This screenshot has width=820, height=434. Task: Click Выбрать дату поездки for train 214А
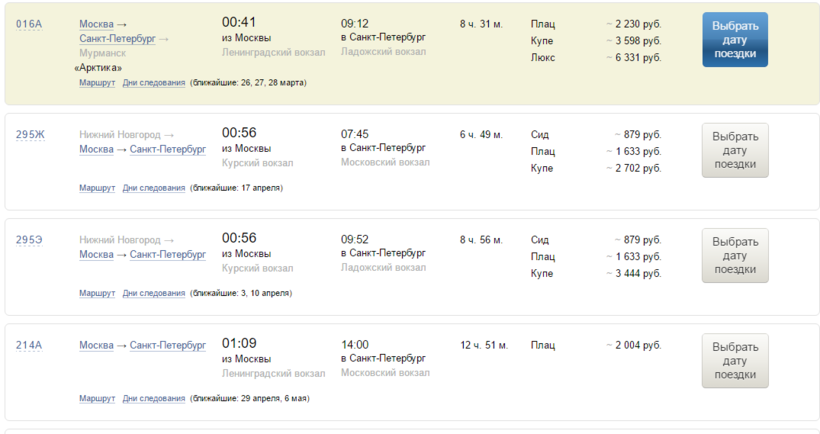pyautogui.click(x=735, y=361)
